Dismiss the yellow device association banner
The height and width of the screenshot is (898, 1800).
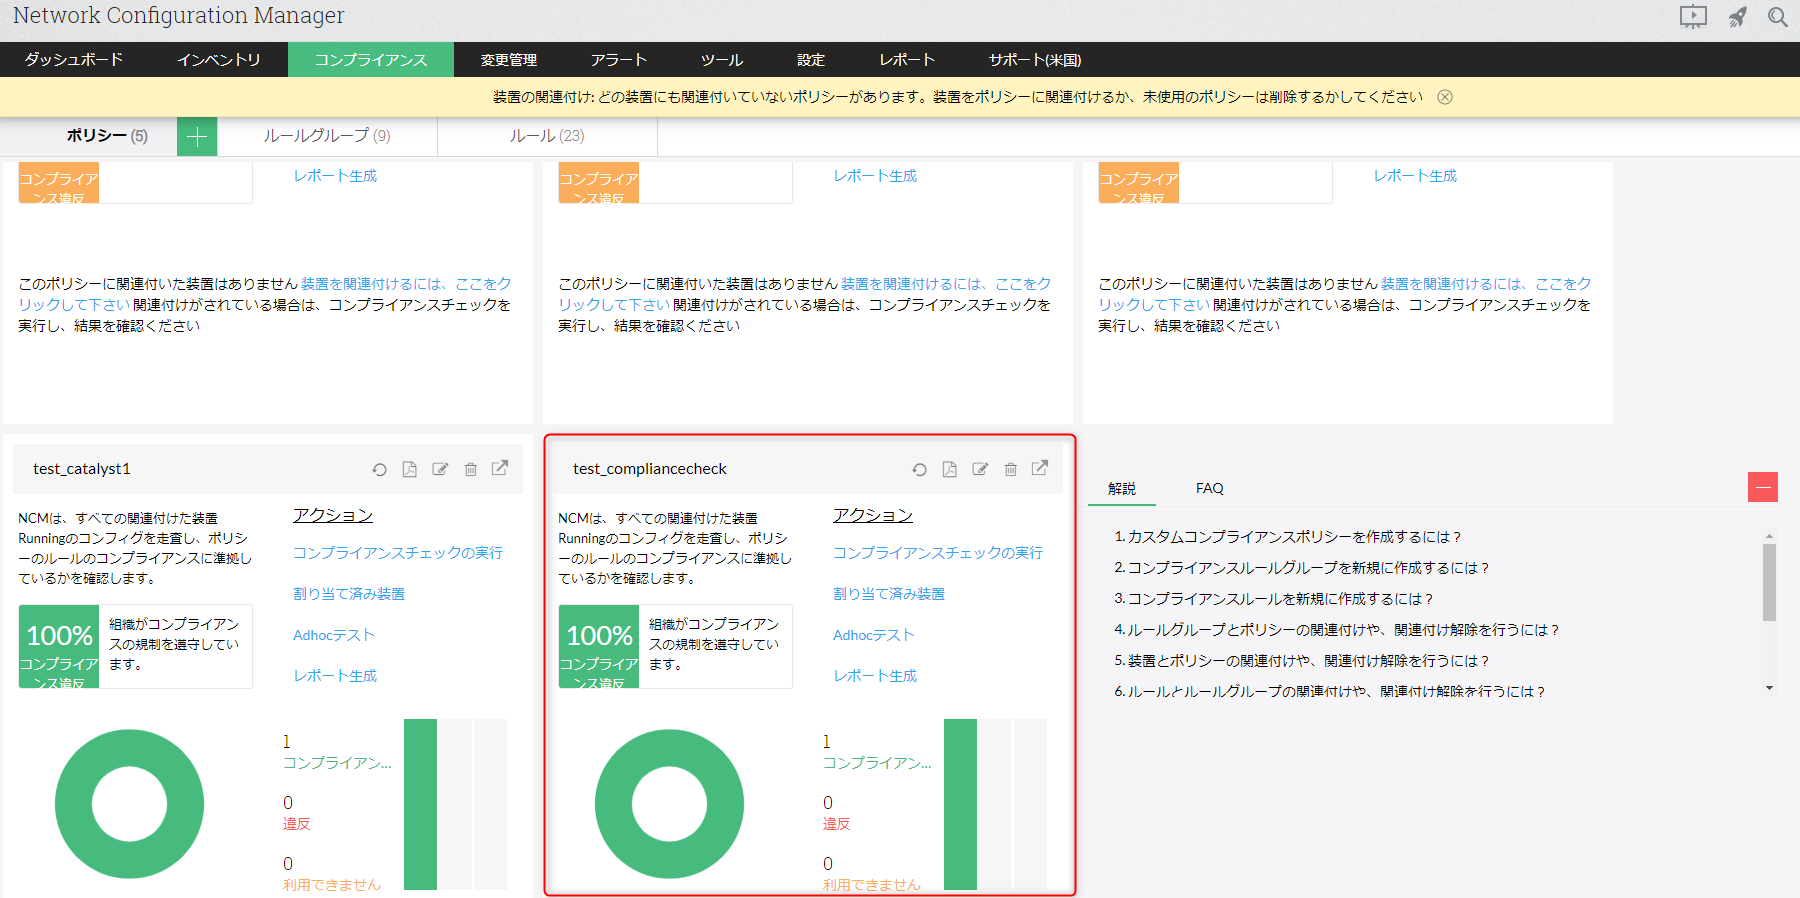point(1445,97)
